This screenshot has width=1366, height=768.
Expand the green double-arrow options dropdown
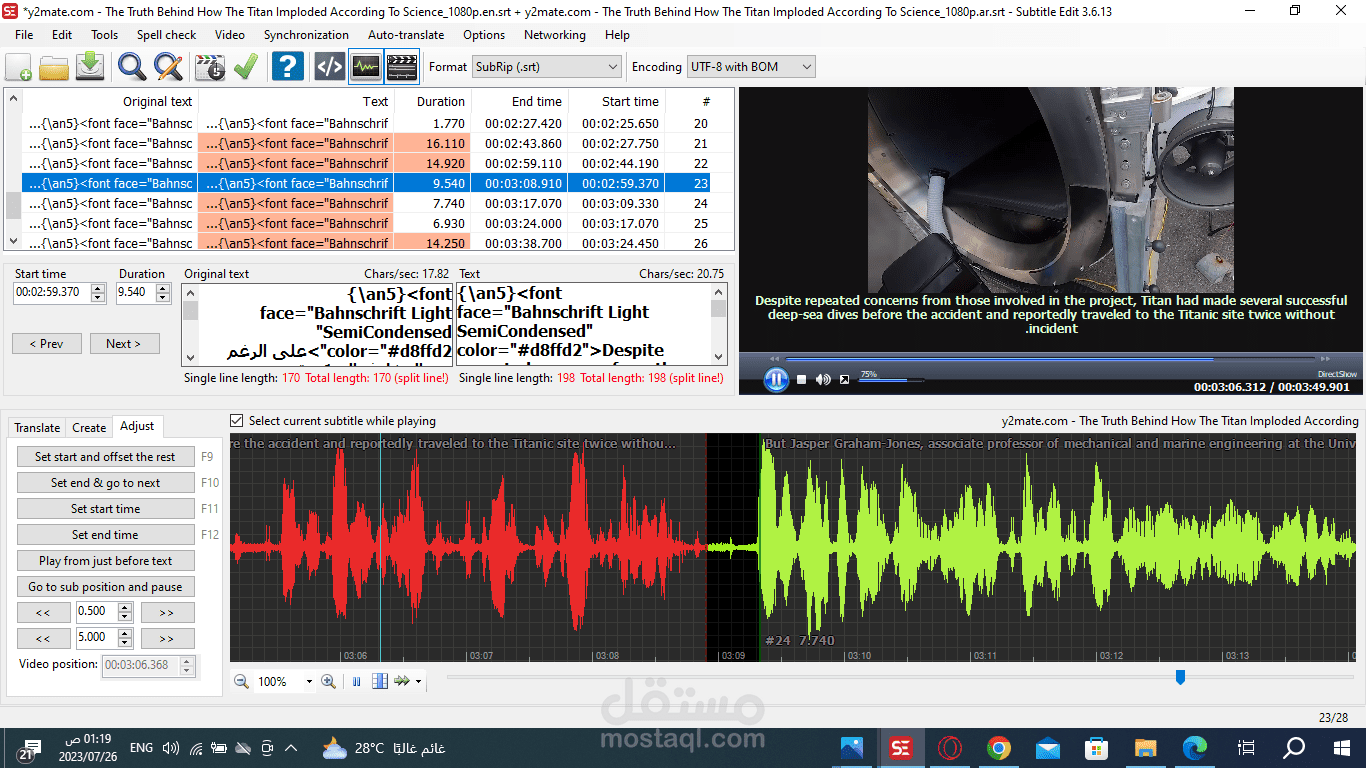[x=418, y=682]
